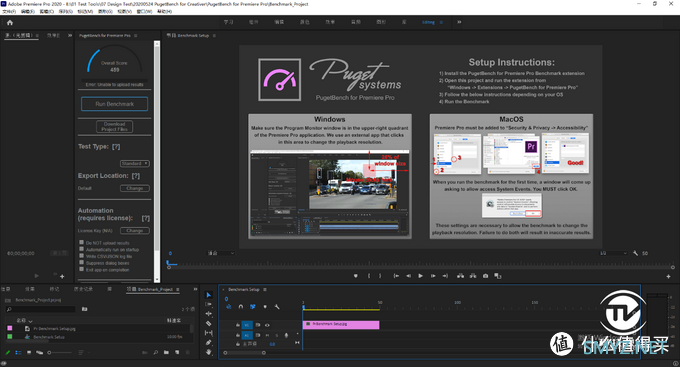This screenshot has height=367, width=680.
Task: Expand source panel group overflow arrows
Action: point(70,36)
